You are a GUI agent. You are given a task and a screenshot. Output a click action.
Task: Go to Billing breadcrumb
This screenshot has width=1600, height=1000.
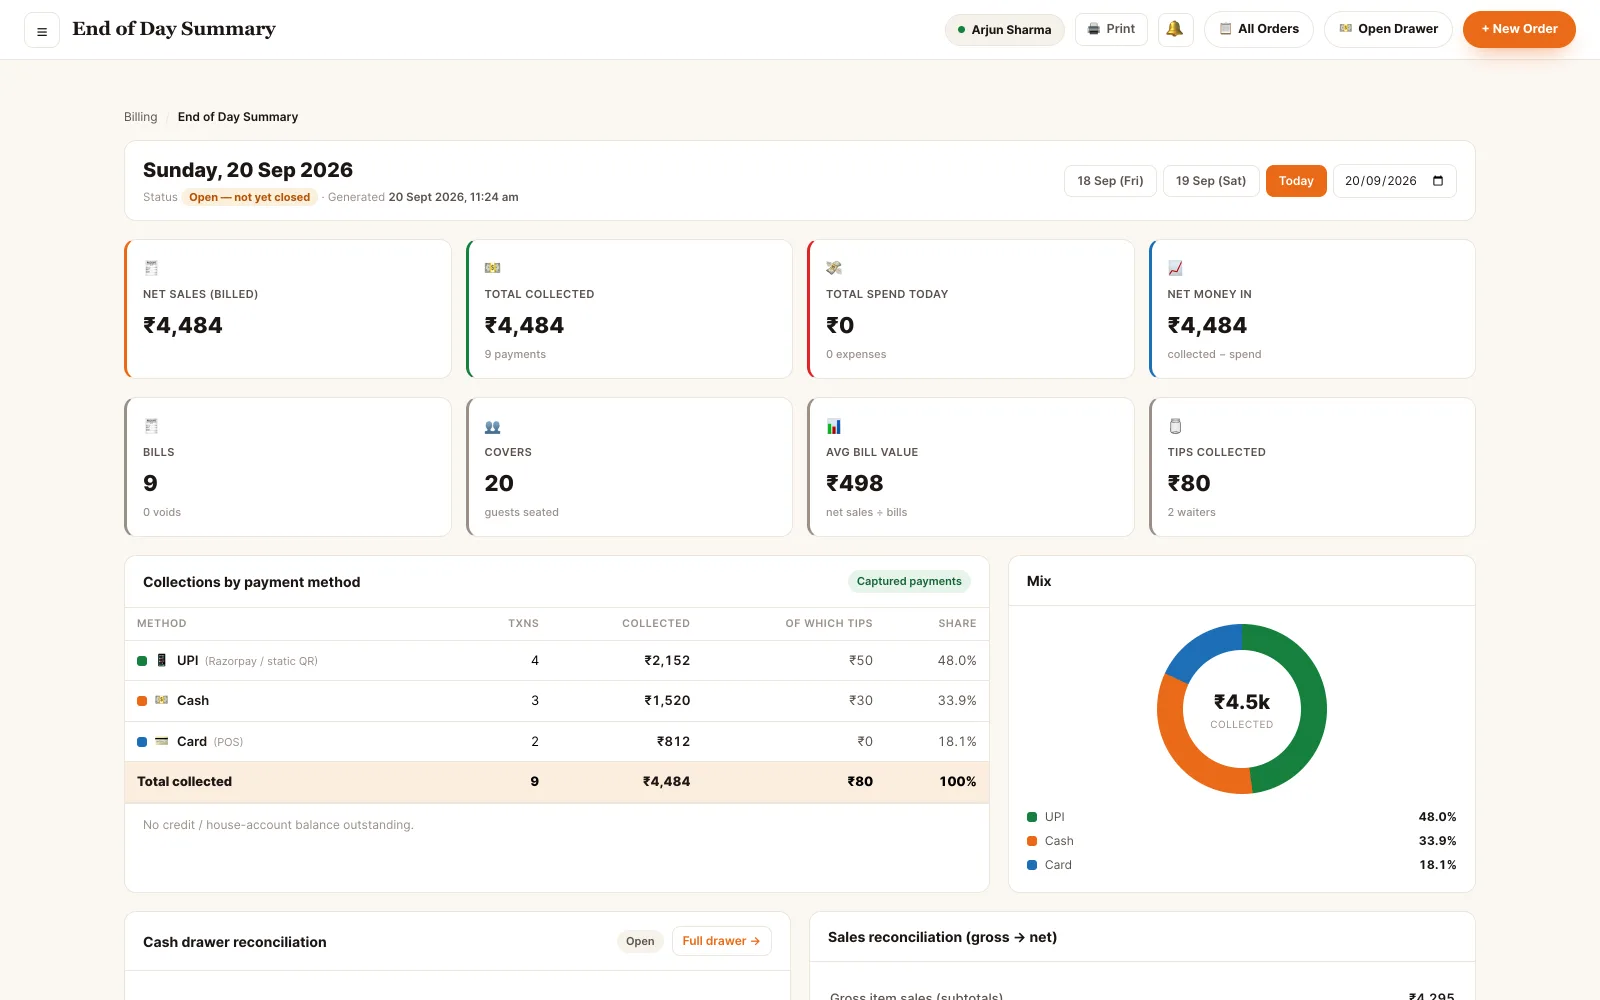tap(141, 117)
